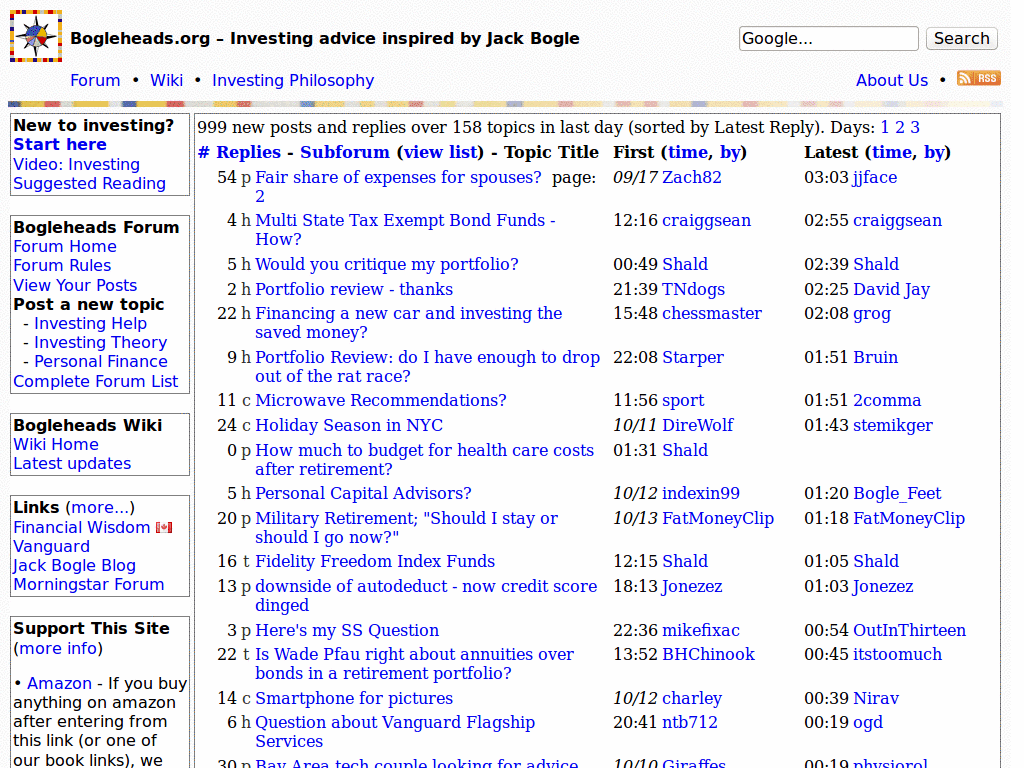Sort by First time
1024x768 pixels.
point(688,152)
